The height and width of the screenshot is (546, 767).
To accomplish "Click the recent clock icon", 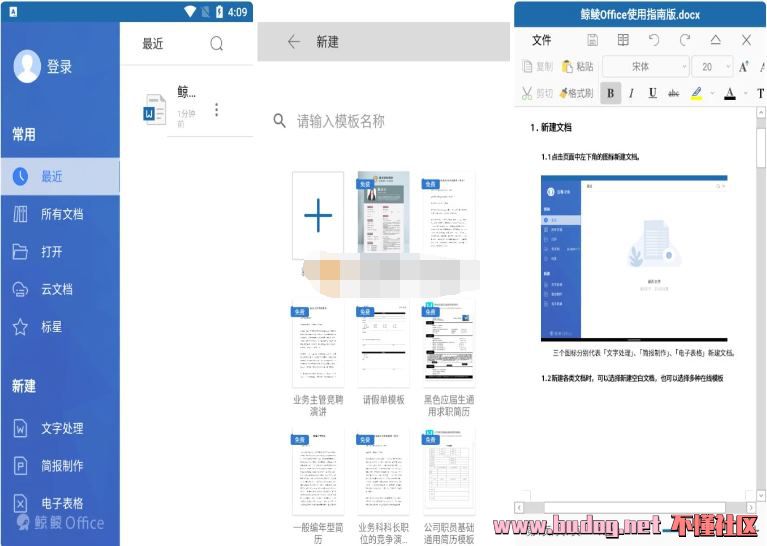I will coord(20,176).
